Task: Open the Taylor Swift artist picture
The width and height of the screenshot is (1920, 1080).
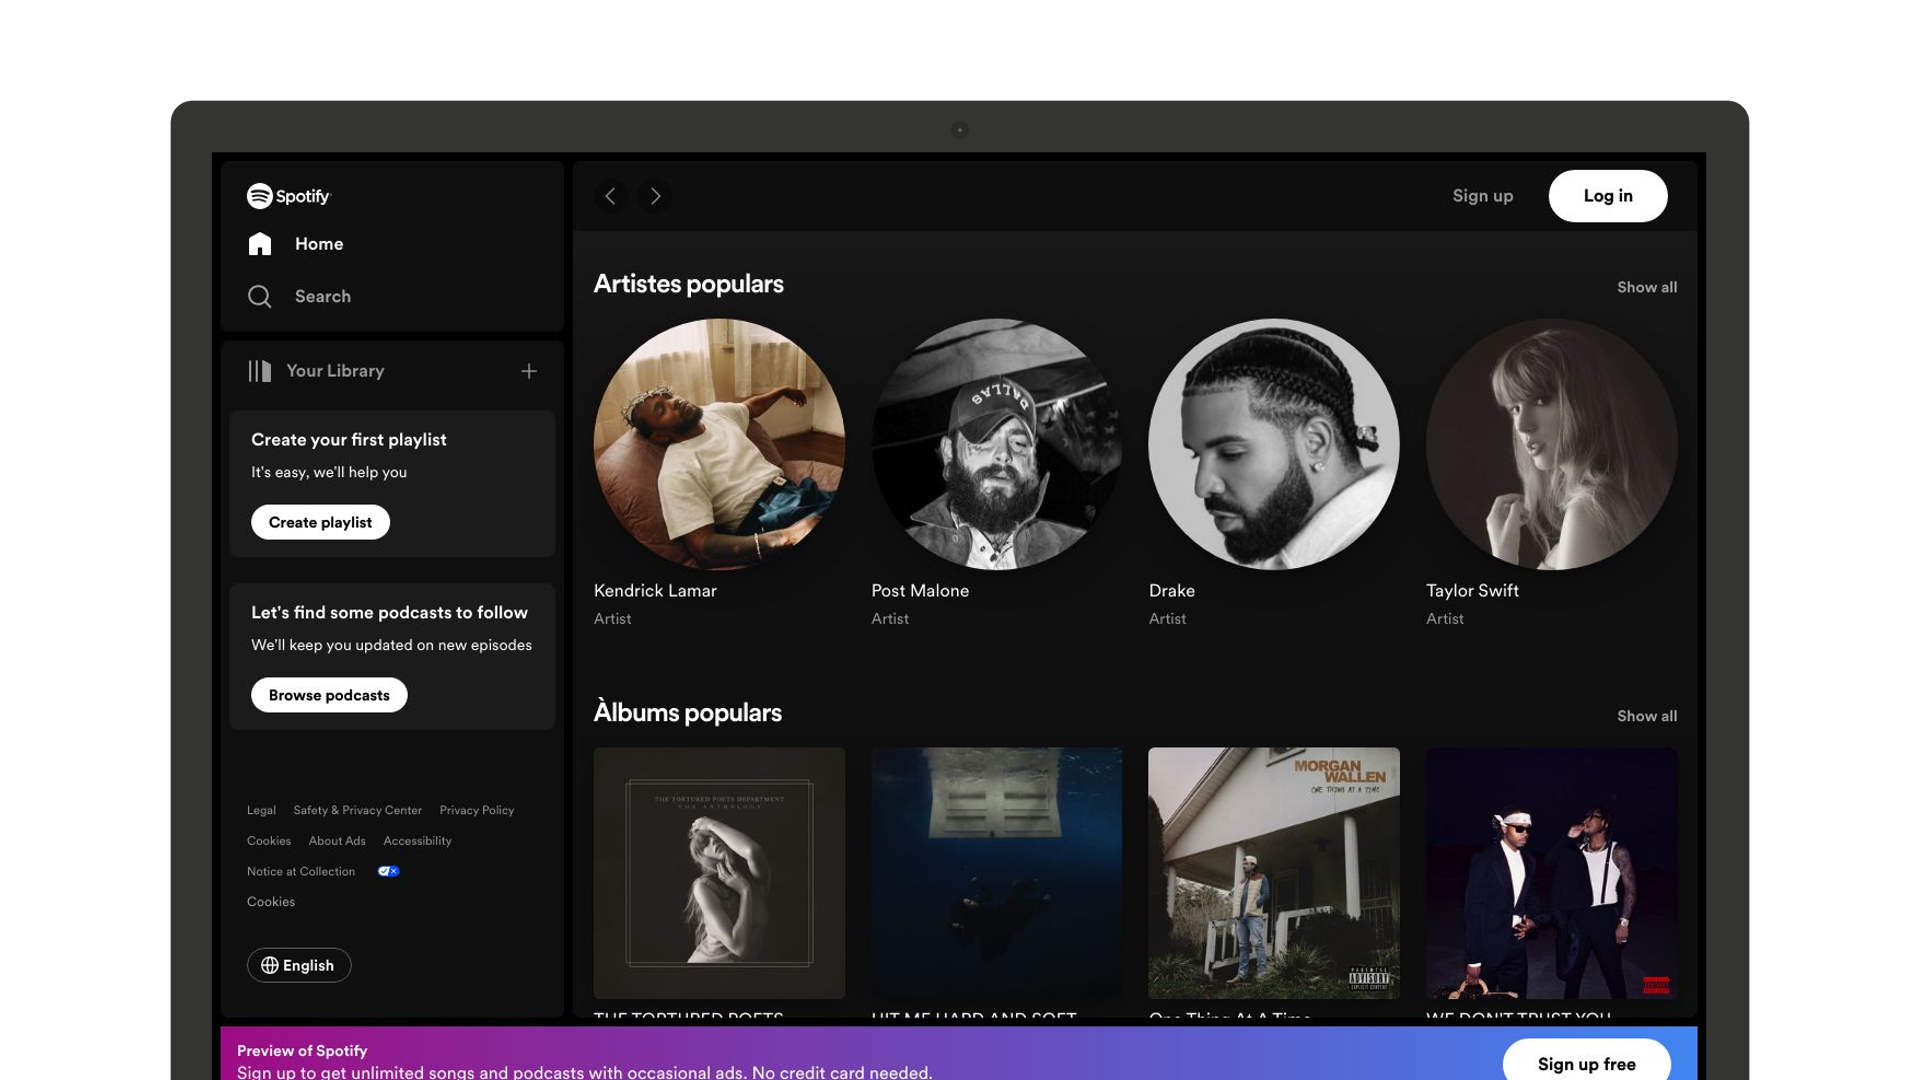Action: tap(1552, 444)
